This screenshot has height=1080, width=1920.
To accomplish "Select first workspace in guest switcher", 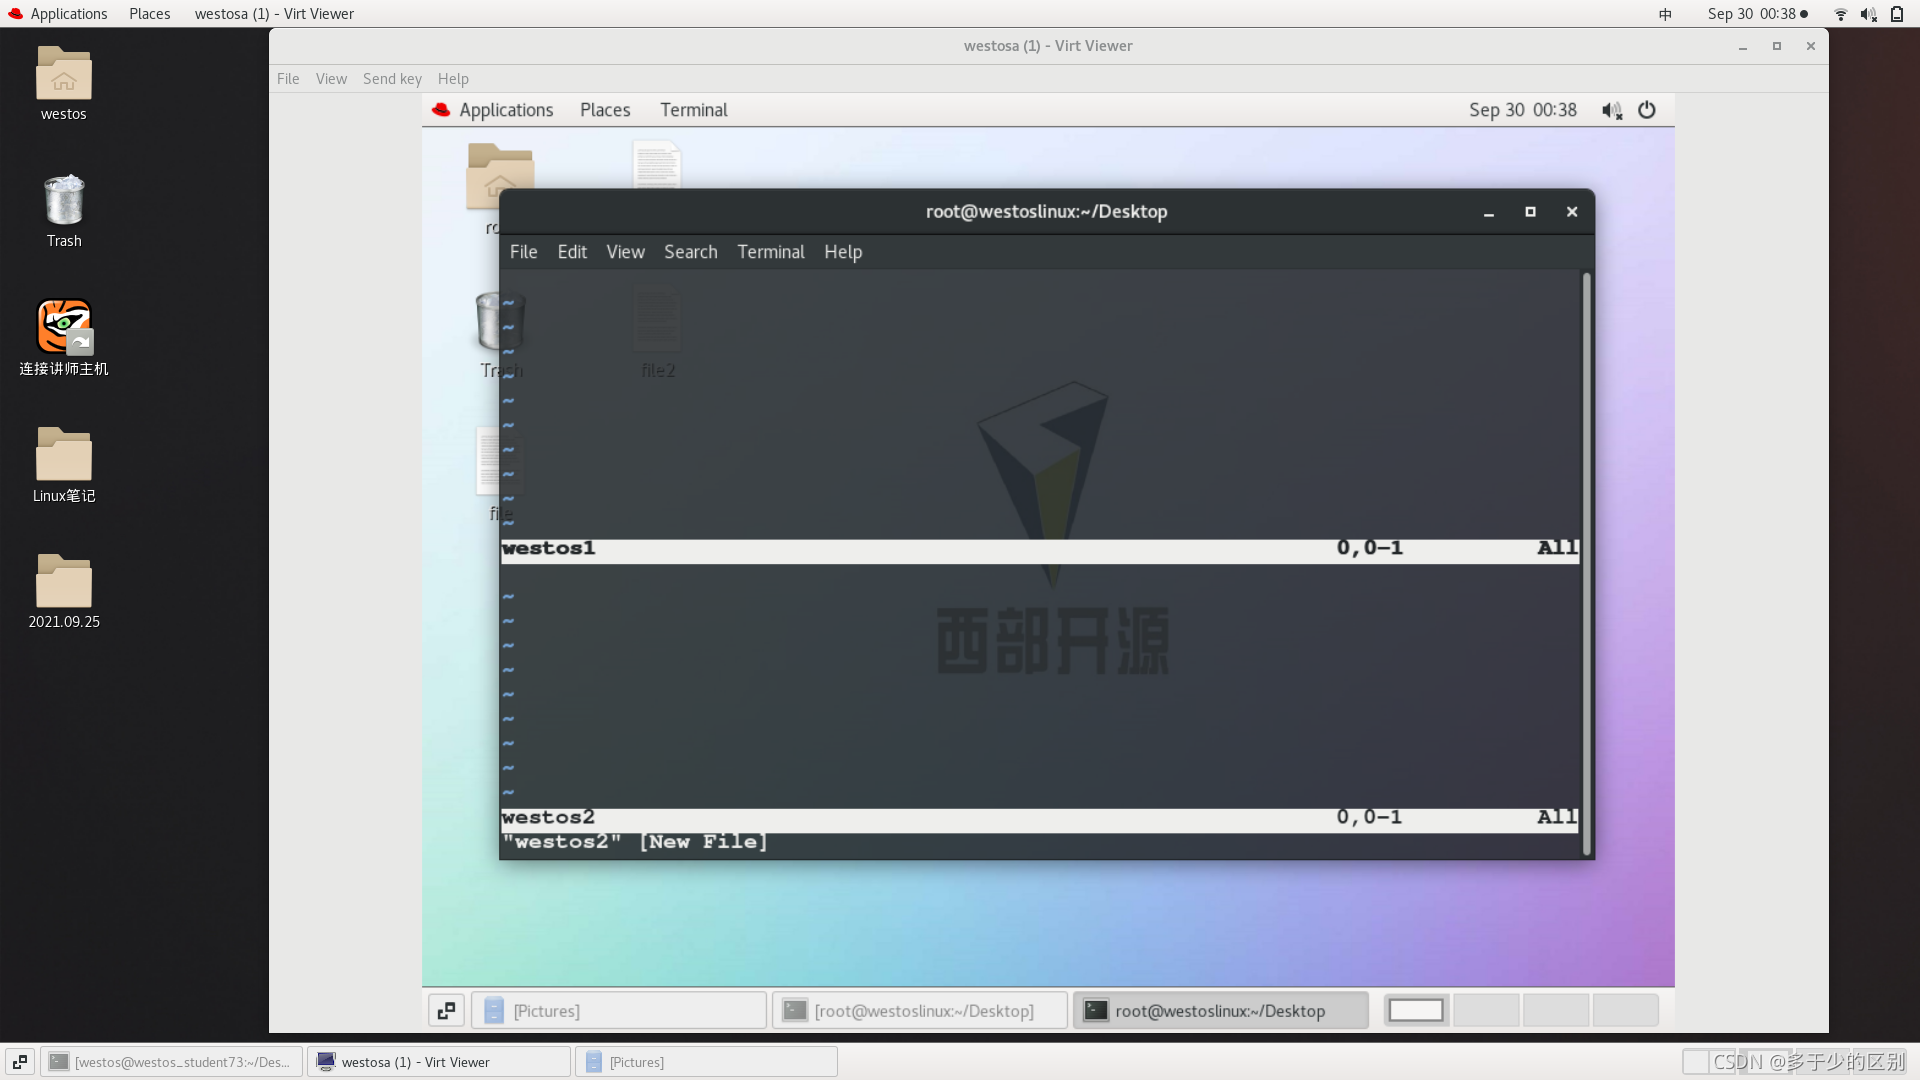I will [x=1416, y=1010].
